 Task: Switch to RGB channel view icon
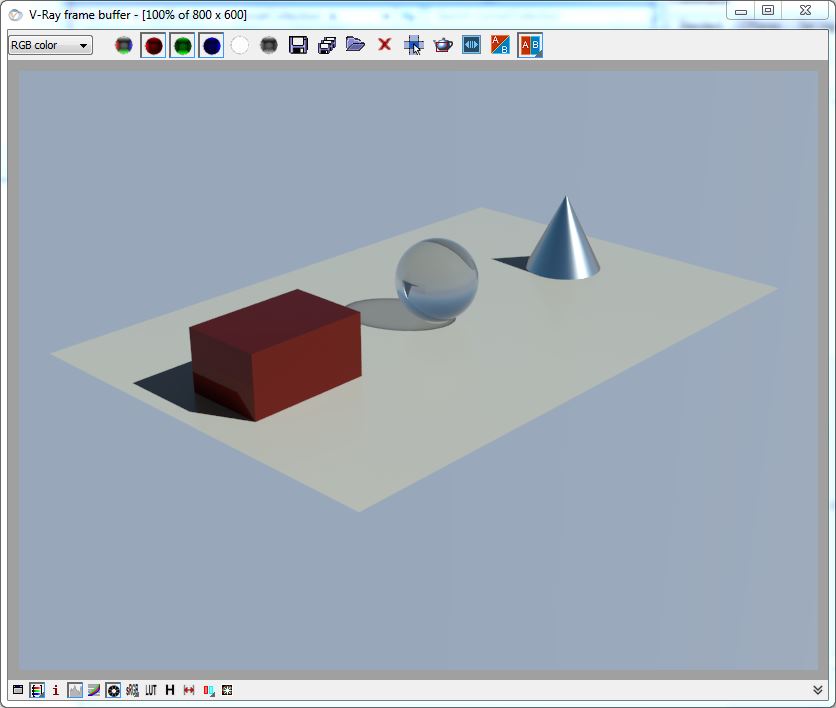[x=124, y=45]
